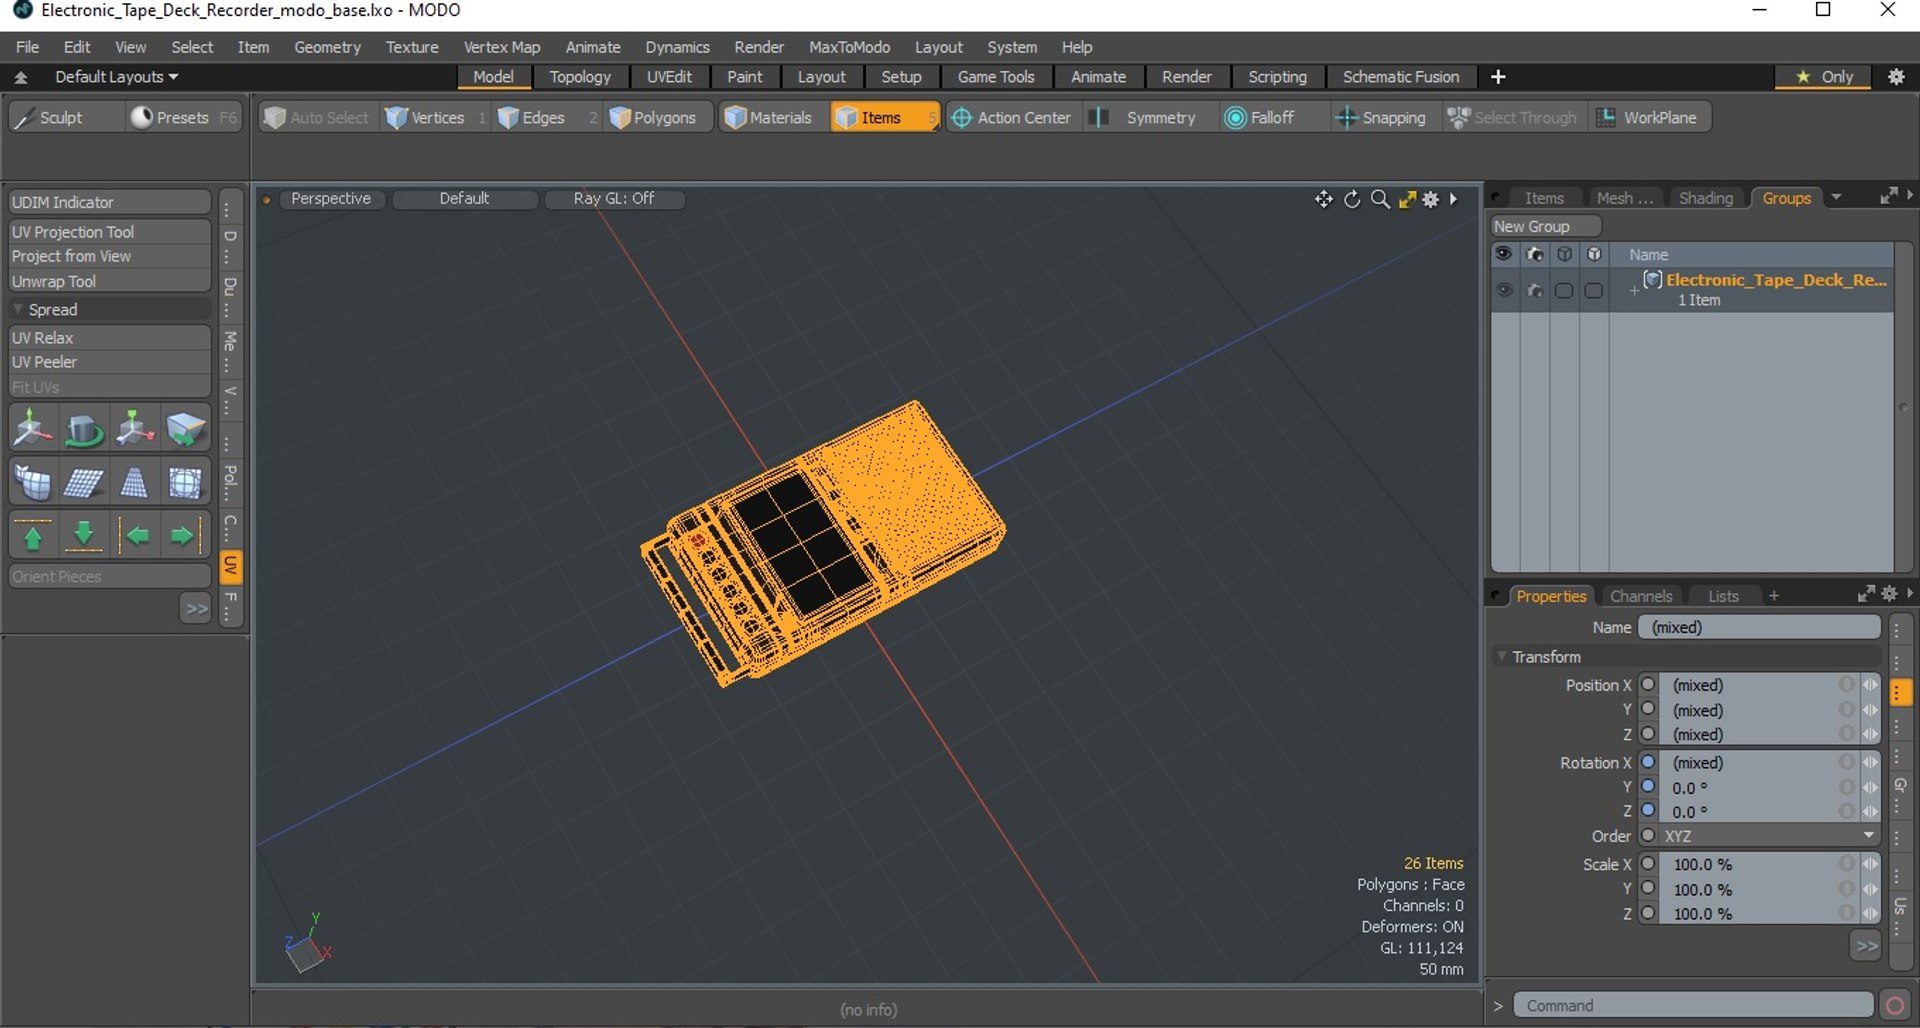Toggle visibility eye of Electronic_Tape_Deck group
Viewport: 1920px width, 1028px height.
click(x=1504, y=290)
